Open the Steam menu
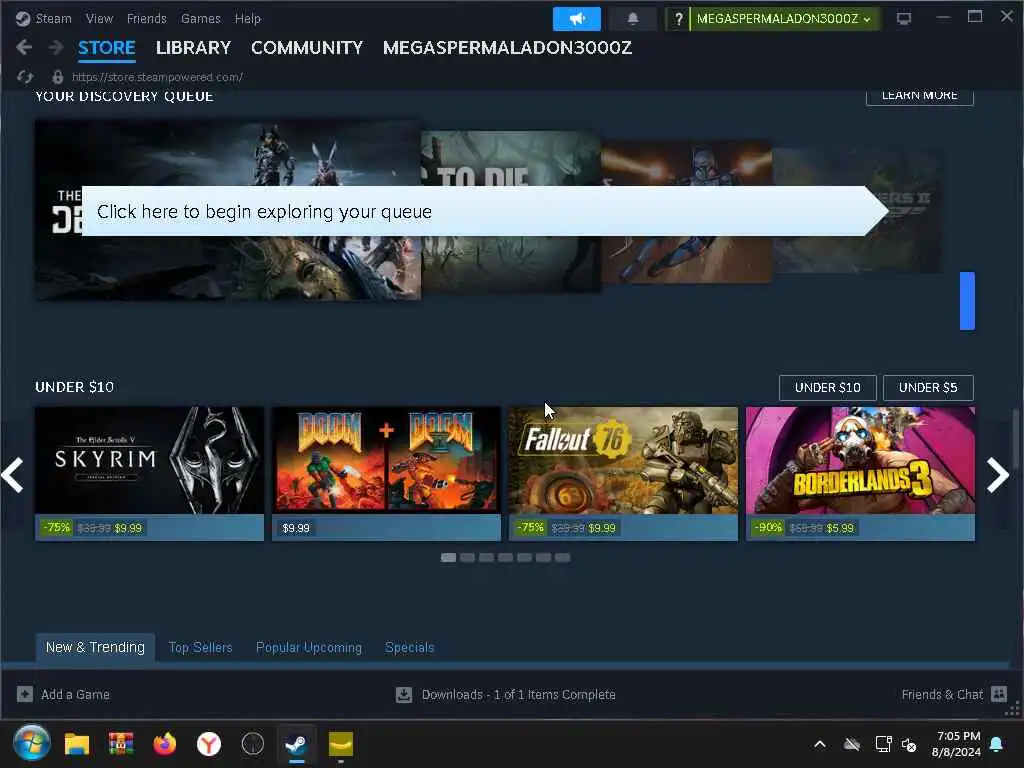Image resolution: width=1024 pixels, height=768 pixels. (x=54, y=19)
